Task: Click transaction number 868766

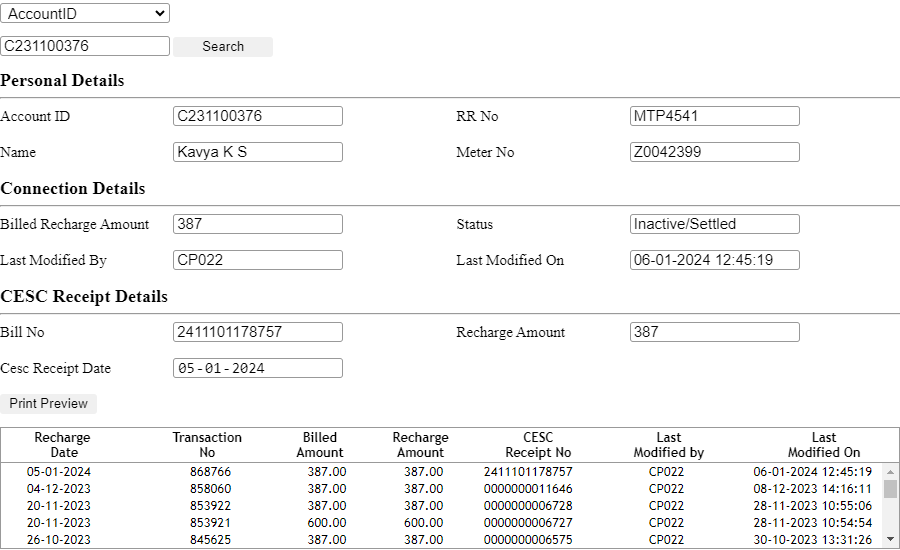Action: pyautogui.click(x=211, y=472)
